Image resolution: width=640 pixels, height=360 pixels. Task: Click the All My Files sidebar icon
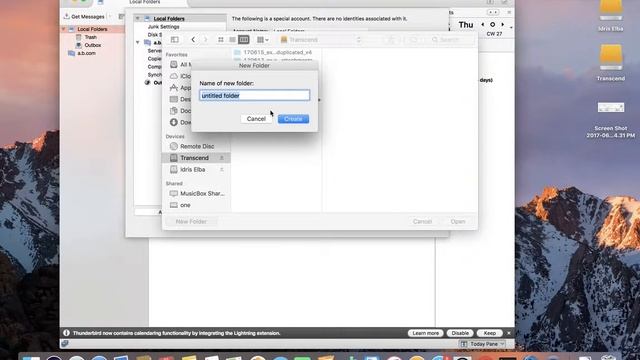pos(174,64)
